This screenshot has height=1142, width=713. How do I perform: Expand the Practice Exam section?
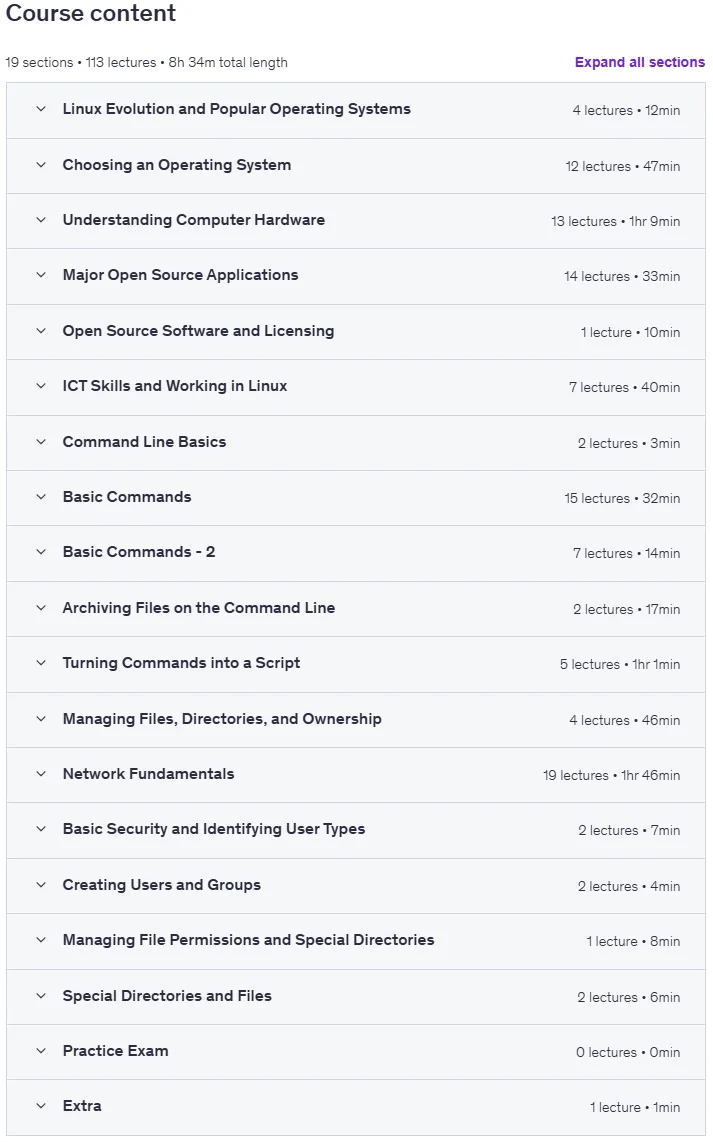click(356, 1051)
